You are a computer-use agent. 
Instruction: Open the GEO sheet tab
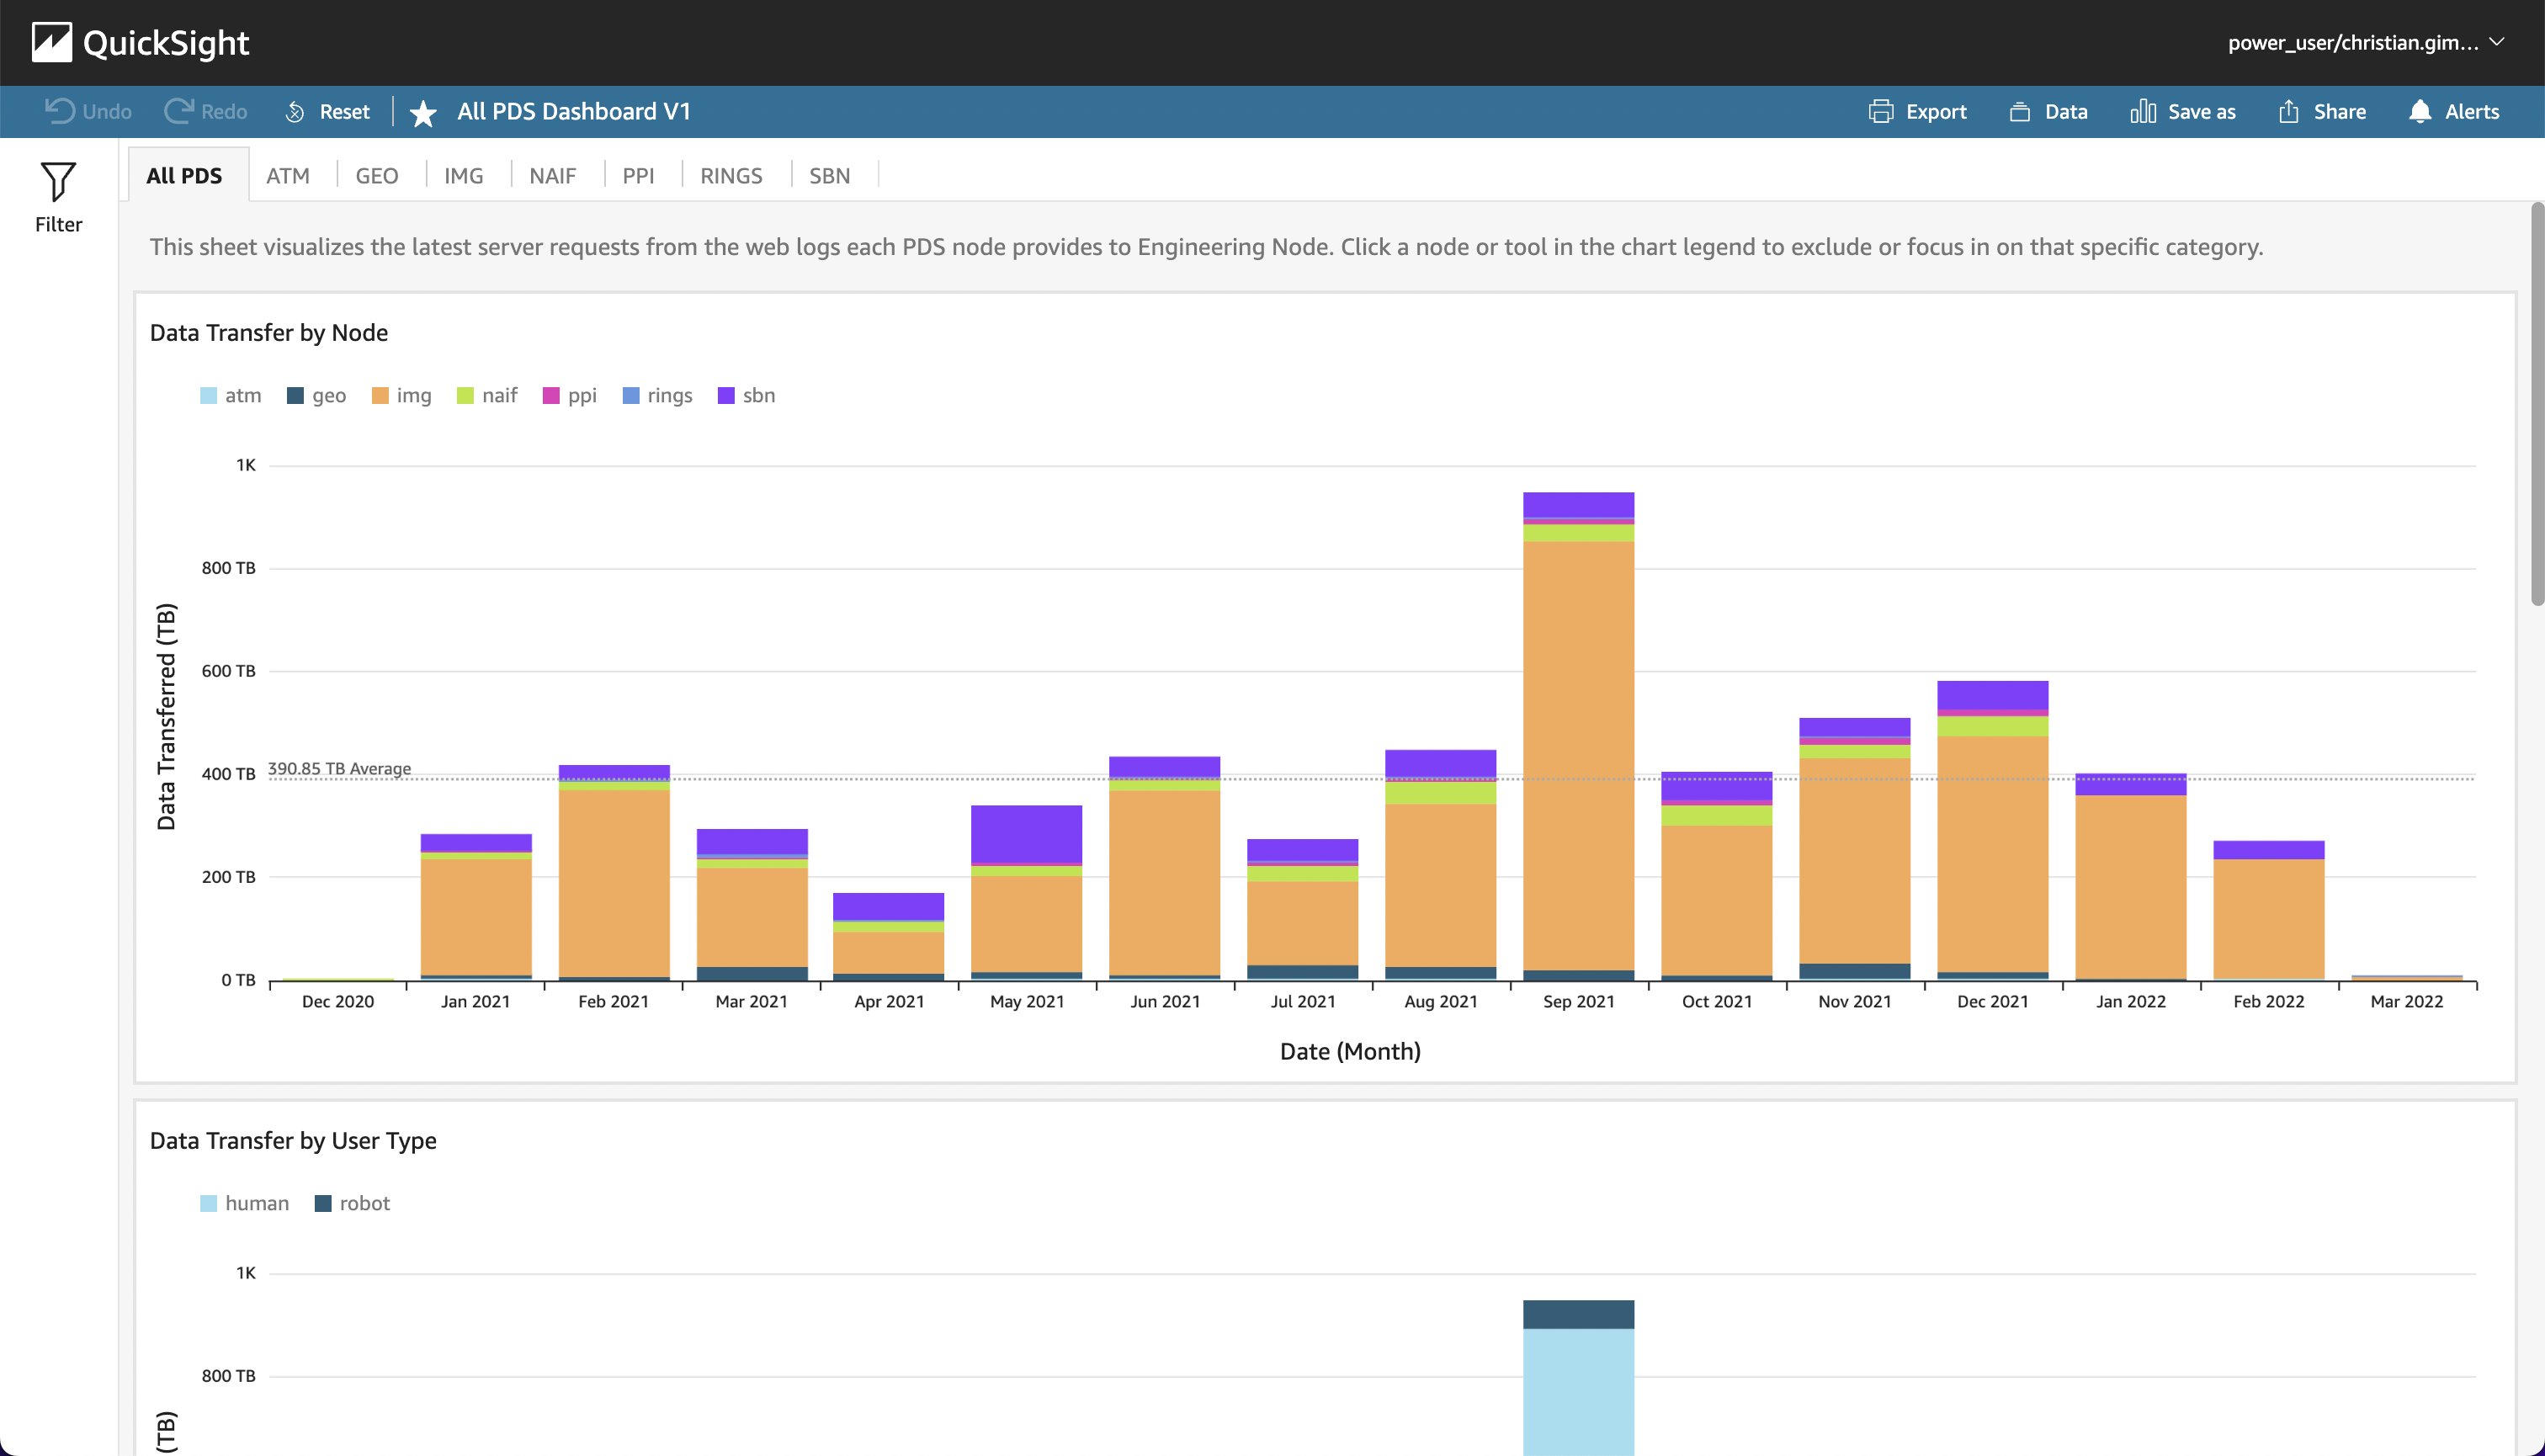(x=377, y=175)
